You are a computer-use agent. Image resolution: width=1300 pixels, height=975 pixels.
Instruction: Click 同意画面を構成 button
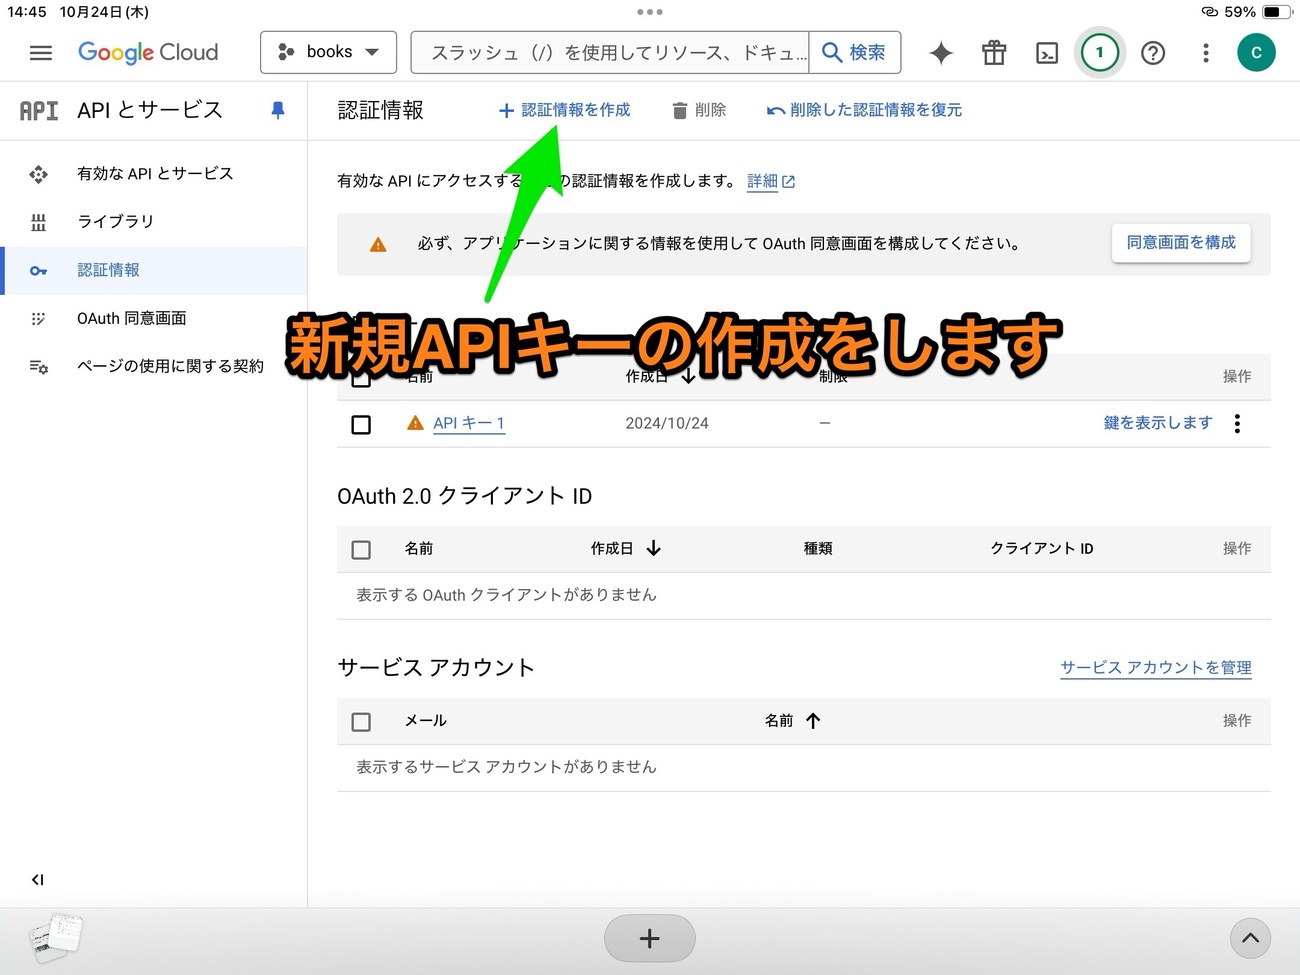[1181, 243]
